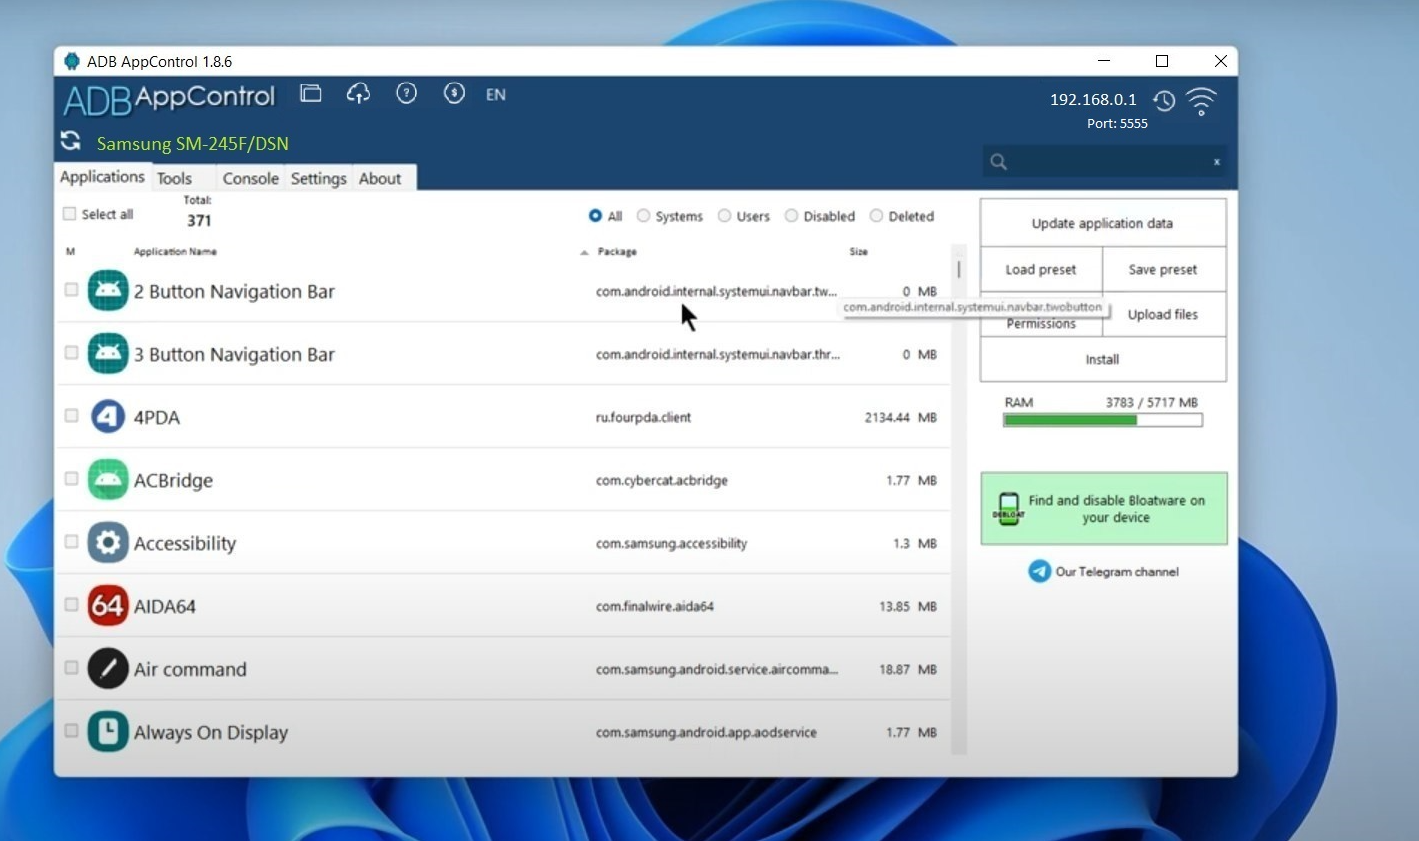Click the 192.168.0.1 IP address
1419x841 pixels.
click(1093, 100)
